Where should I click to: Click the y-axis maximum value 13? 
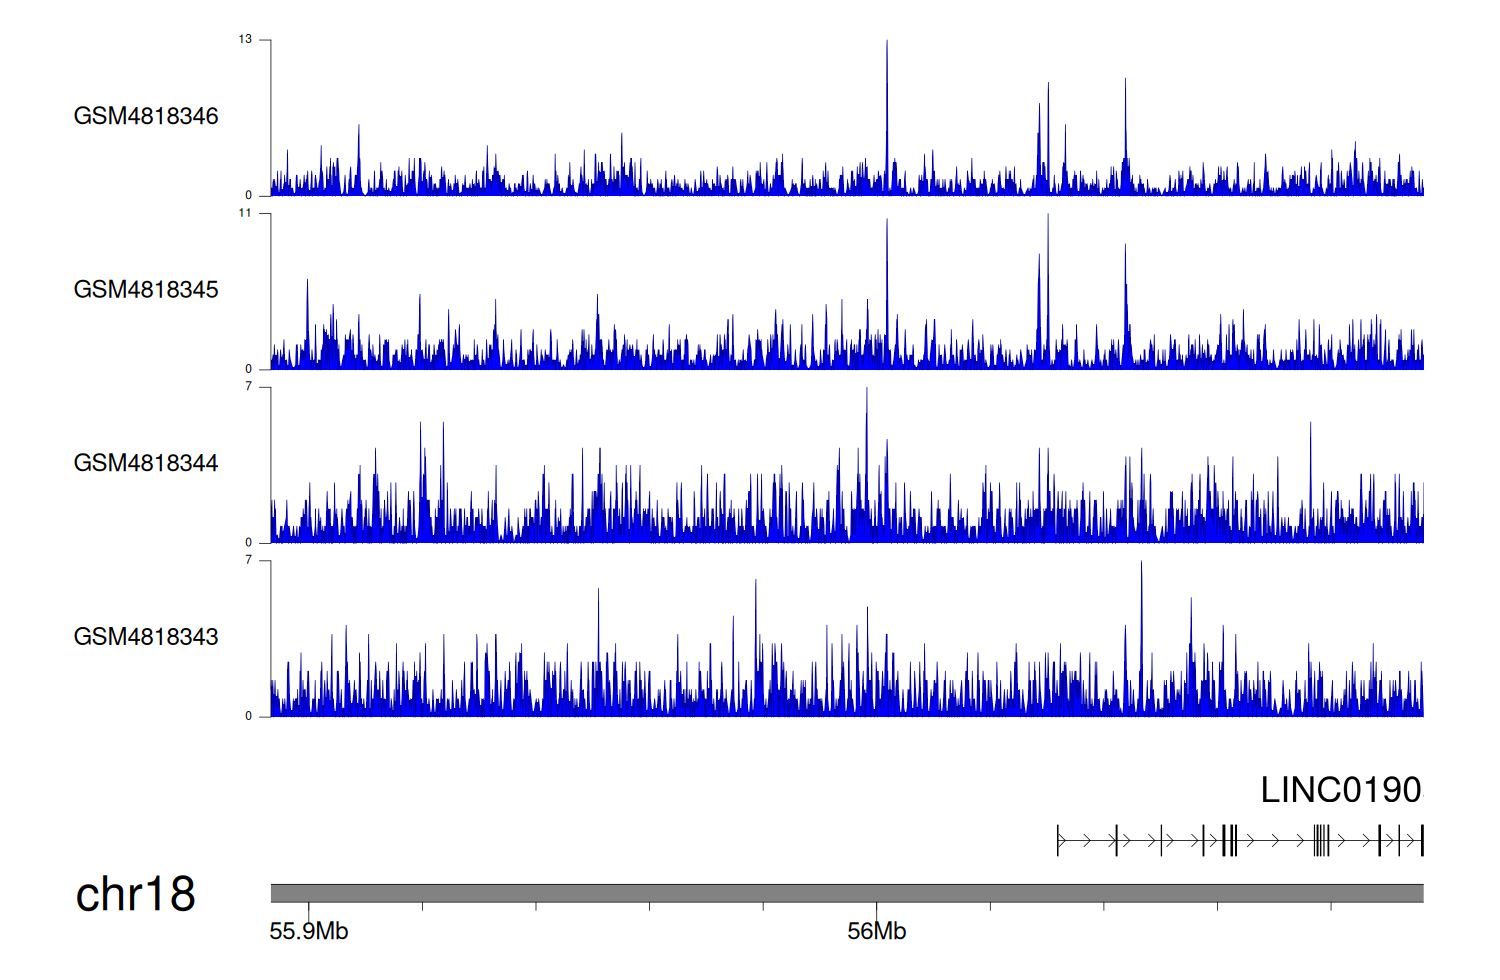coord(245,39)
